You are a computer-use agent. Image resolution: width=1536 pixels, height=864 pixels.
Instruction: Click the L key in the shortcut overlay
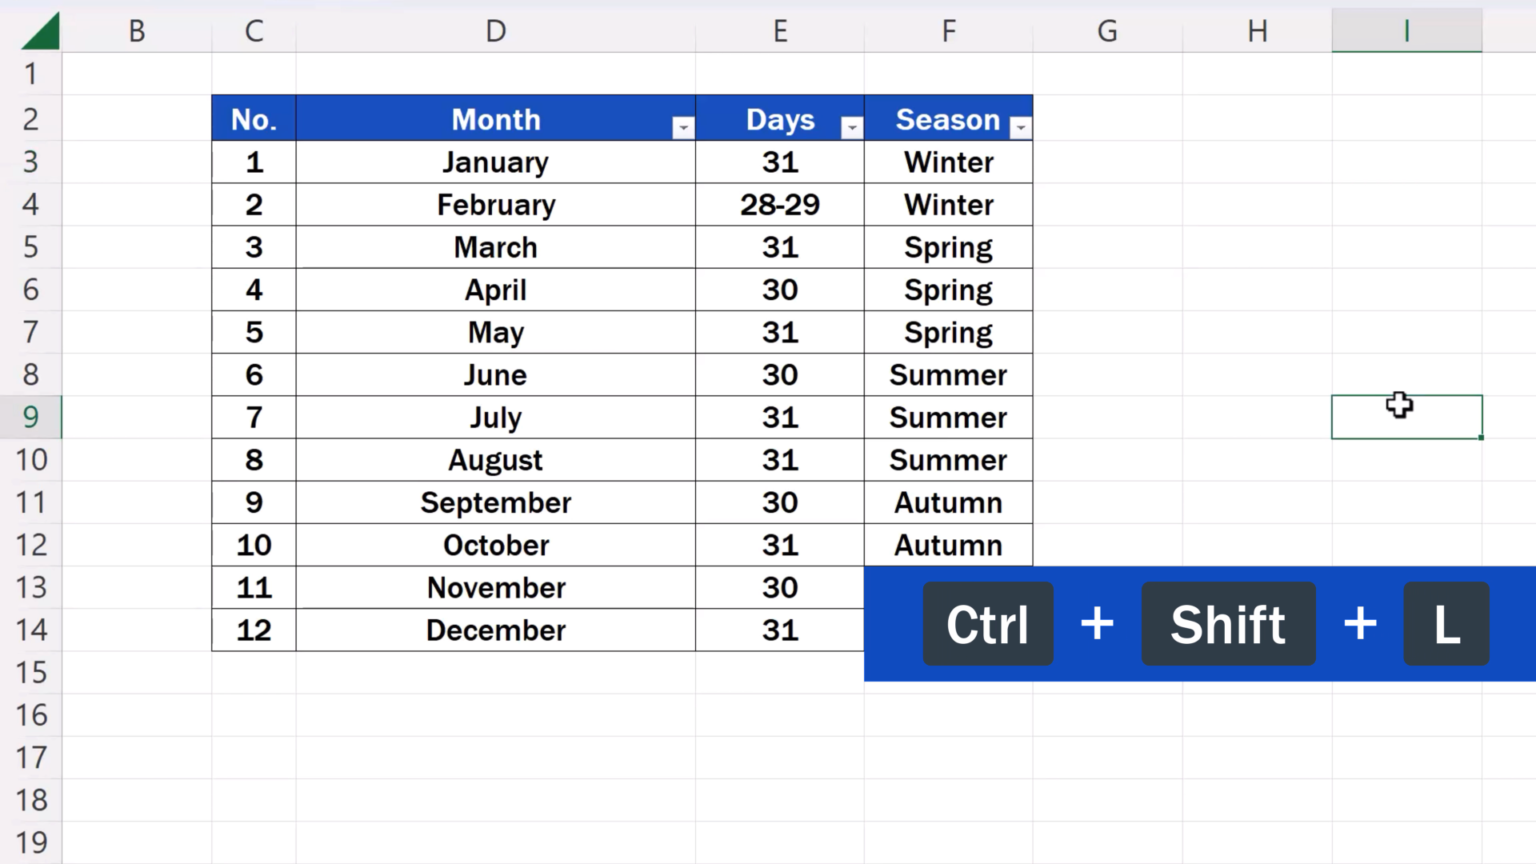coord(1447,623)
